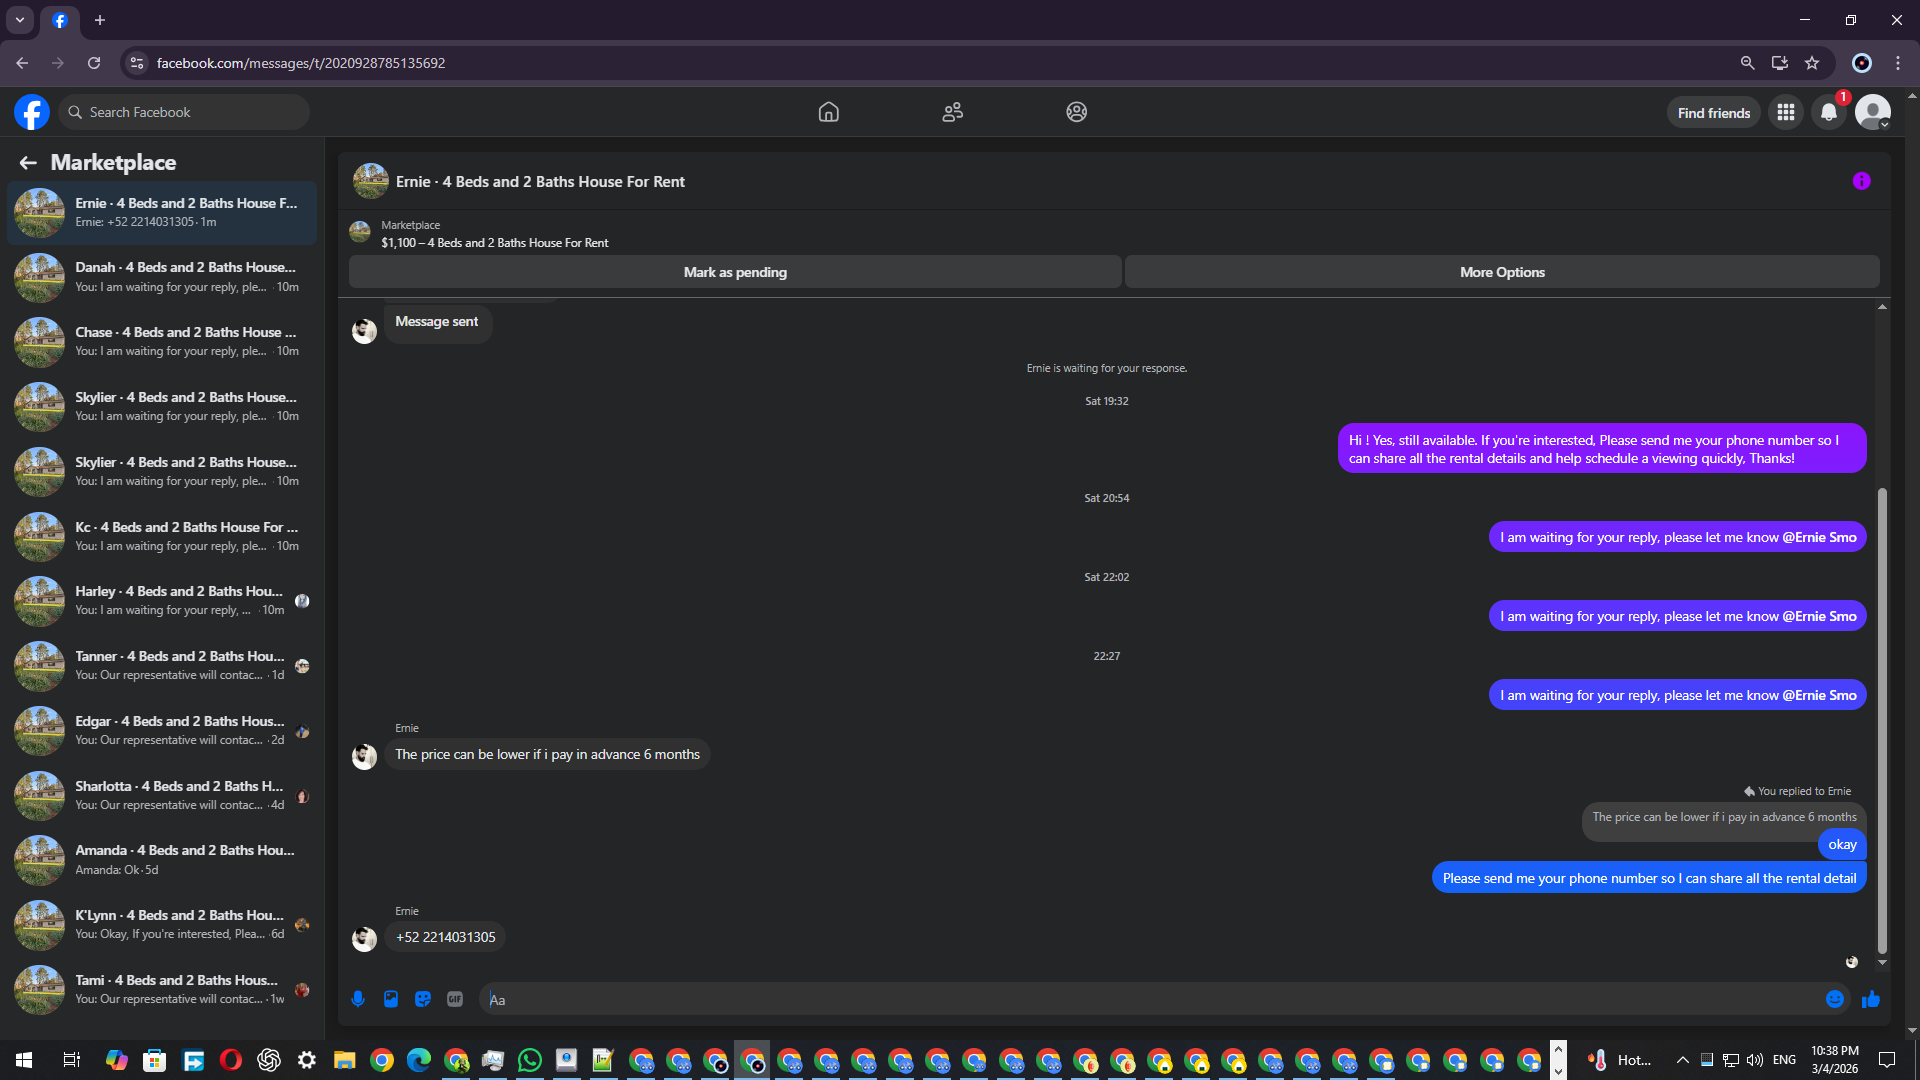Expand the browser tab search dropdown
The height and width of the screenshot is (1080, 1920).
[x=20, y=20]
